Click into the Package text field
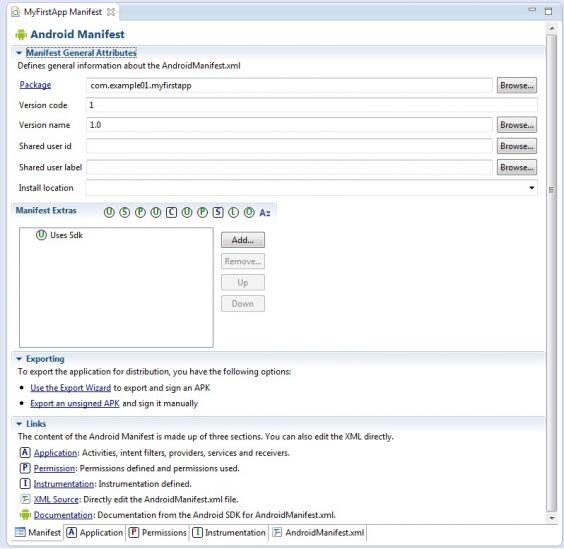This screenshot has width=564, height=549. [289, 86]
